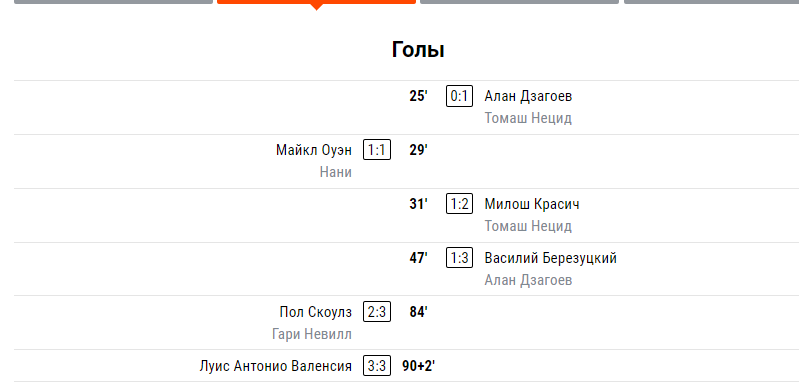Screen dimensions: 799x388
Task: Open Пол Скоулз player profile
Action: pyautogui.click(x=315, y=312)
